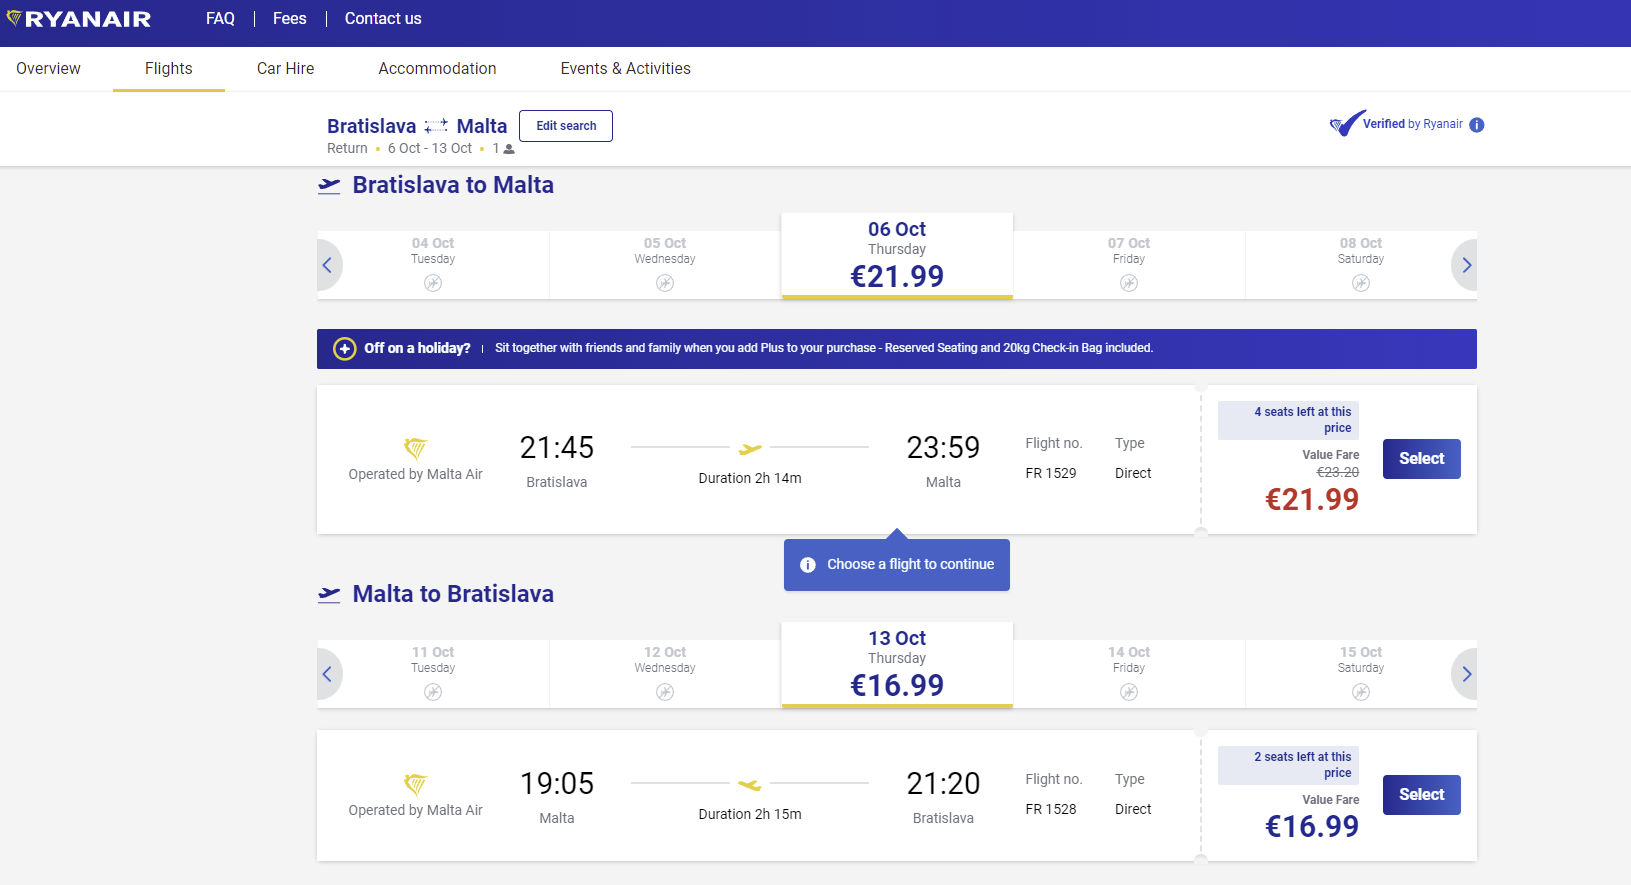Click no-flight icon under 07 Oct
The width and height of the screenshot is (1631, 885).
coord(1129,283)
